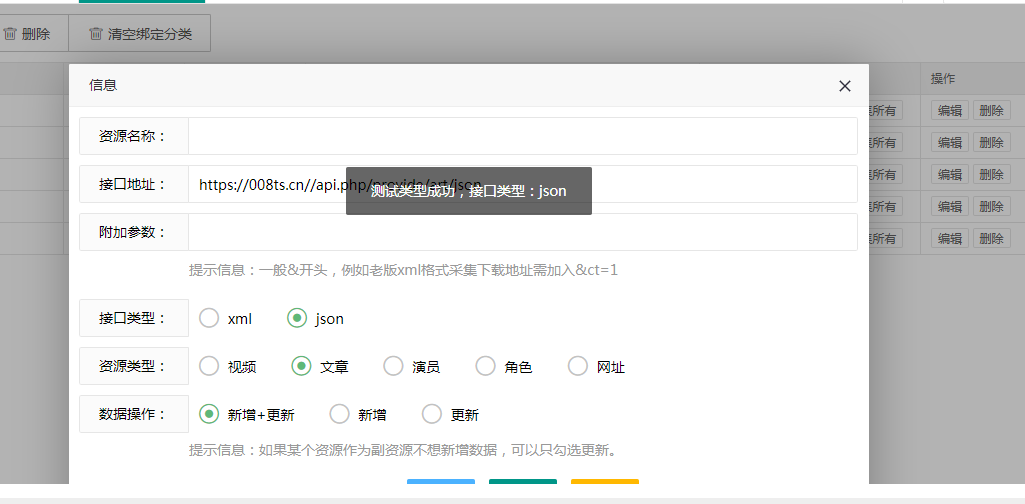
Task: Focus the 资源名称 text field
Action: 522,136
